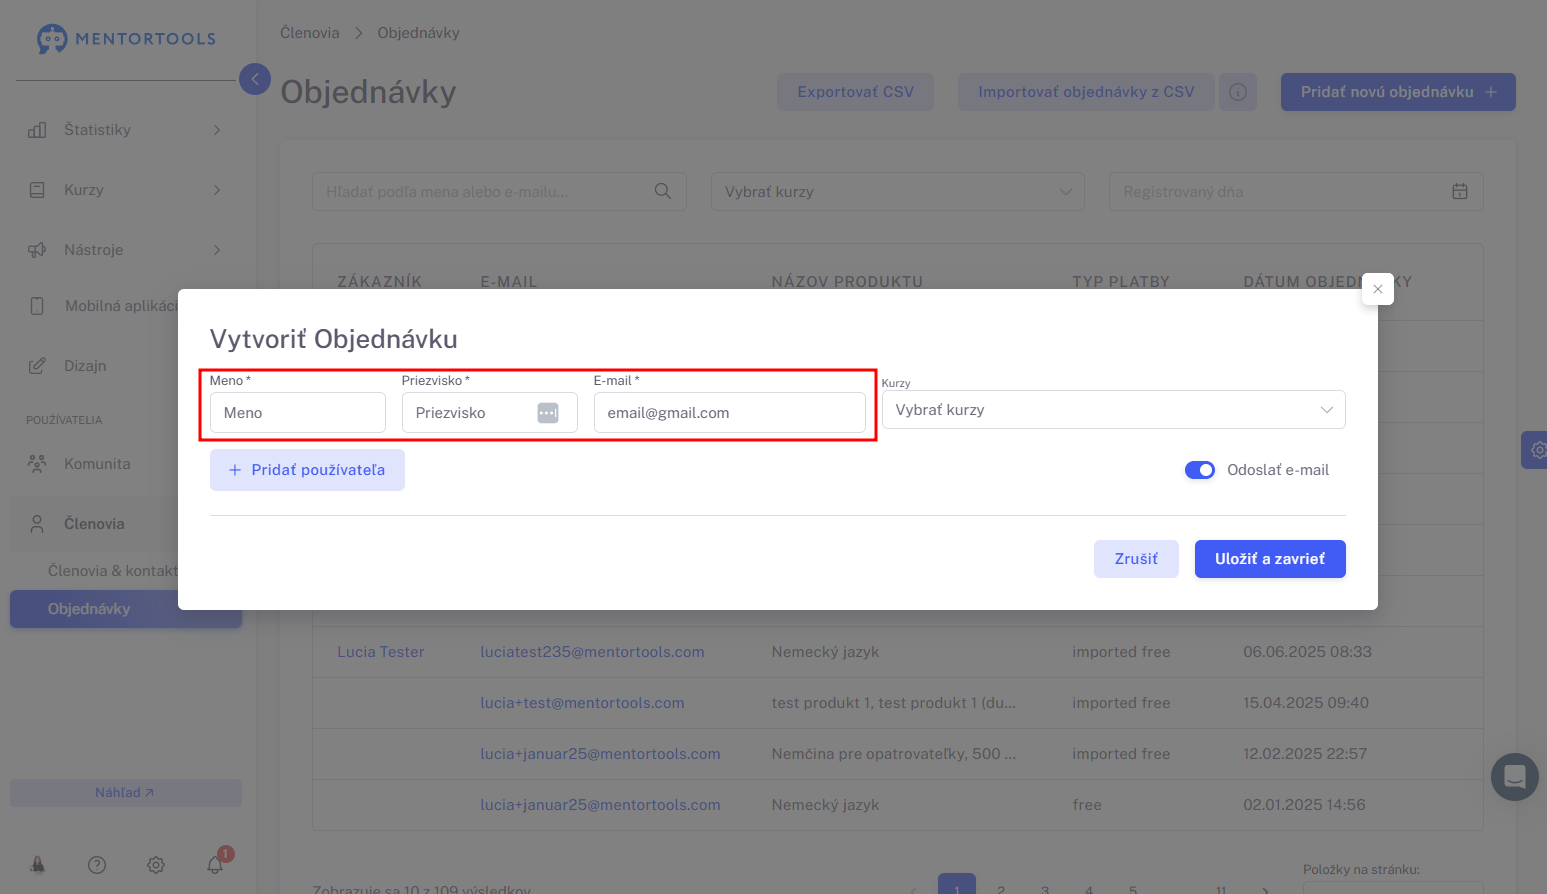Select Komunita in the sidebar
The image size is (1547, 894).
(x=97, y=464)
